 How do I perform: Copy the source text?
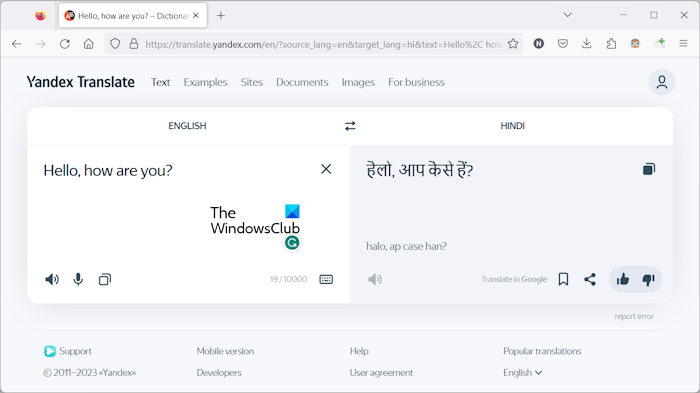[104, 280]
